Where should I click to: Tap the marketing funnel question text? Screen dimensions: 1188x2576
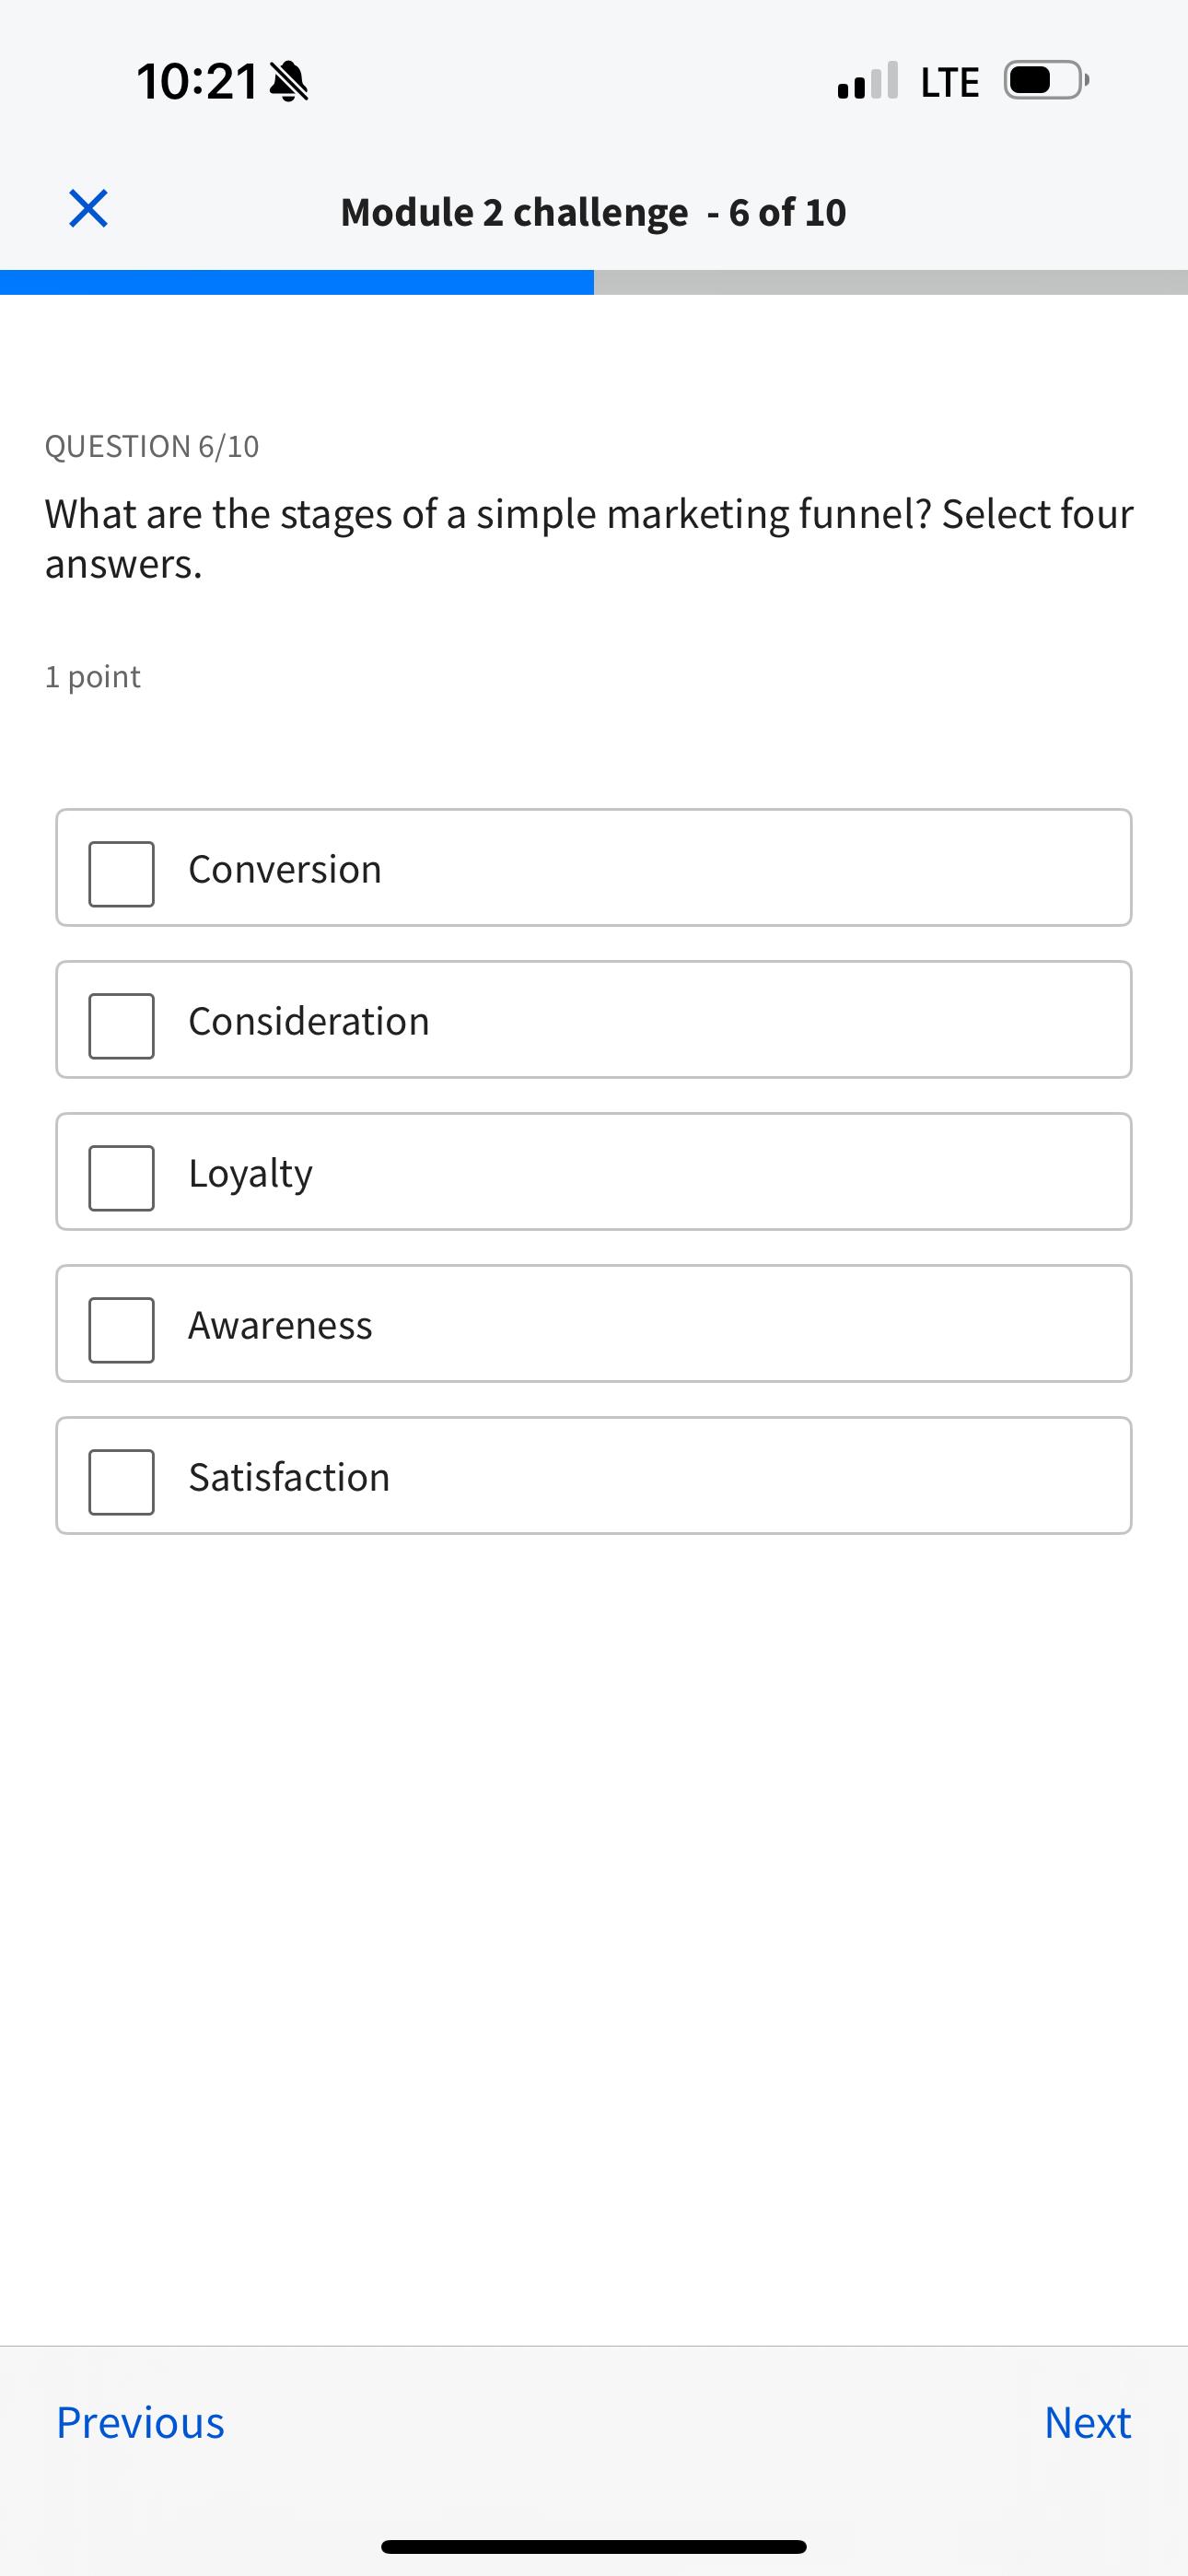(589, 539)
